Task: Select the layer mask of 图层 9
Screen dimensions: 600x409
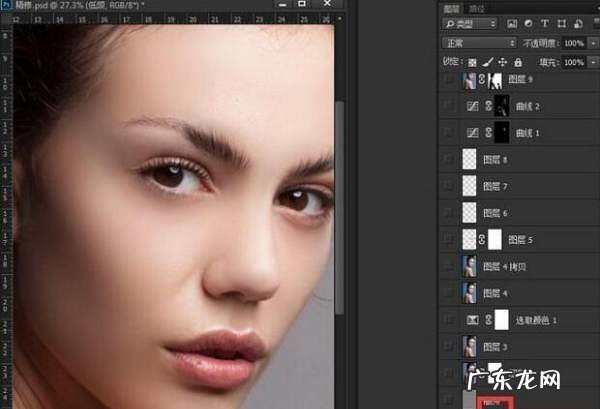Action: (x=495, y=80)
